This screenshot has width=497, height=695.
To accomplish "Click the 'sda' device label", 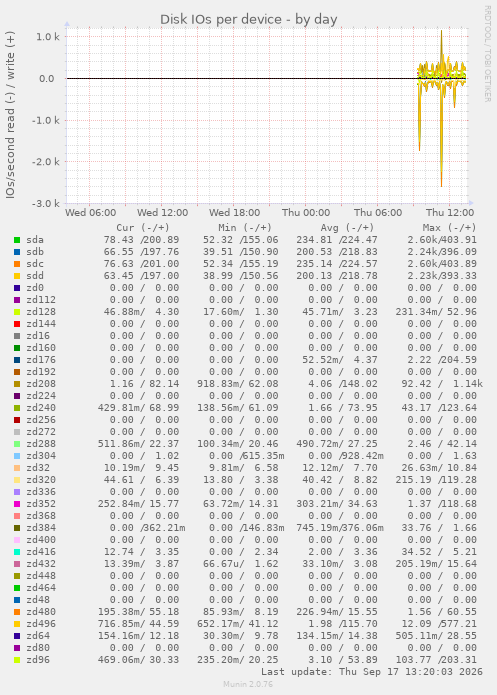I will (x=35, y=240).
